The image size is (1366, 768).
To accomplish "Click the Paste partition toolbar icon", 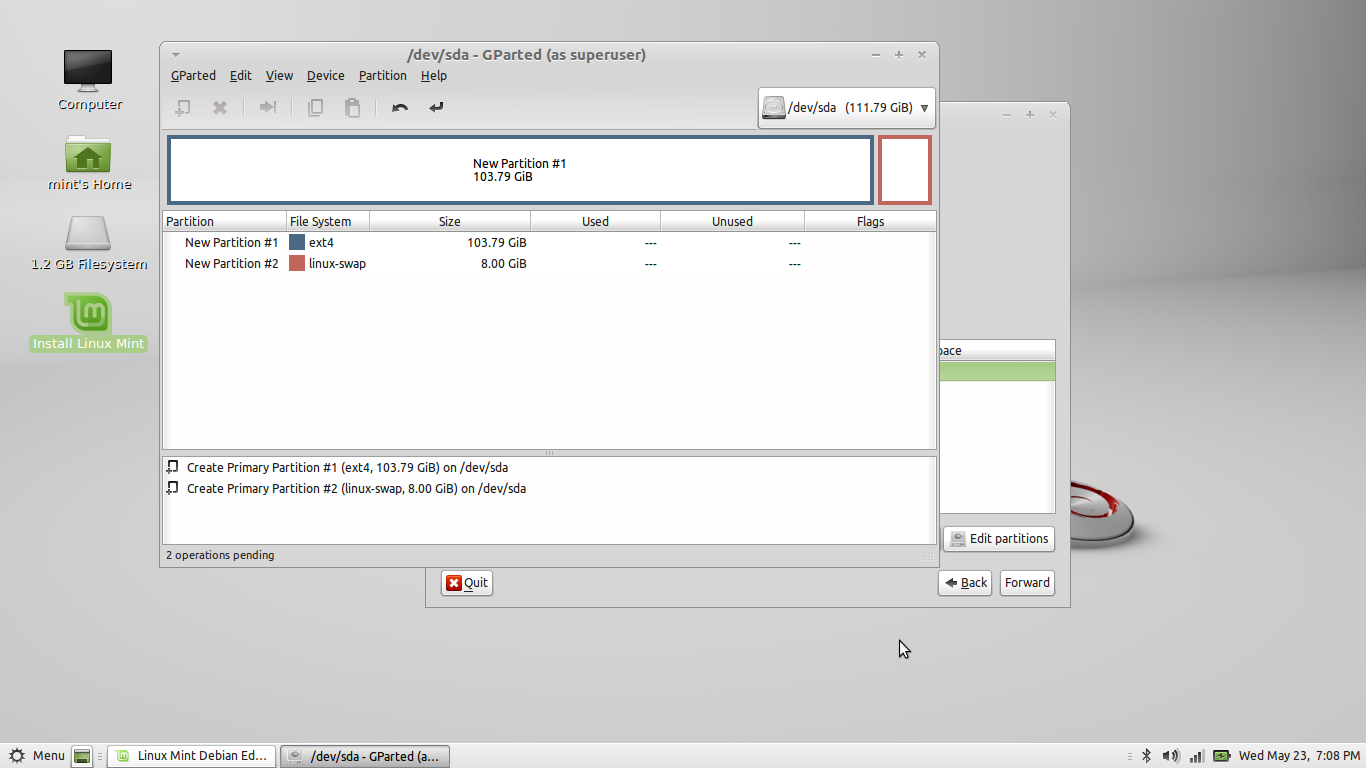I will (x=352, y=108).
